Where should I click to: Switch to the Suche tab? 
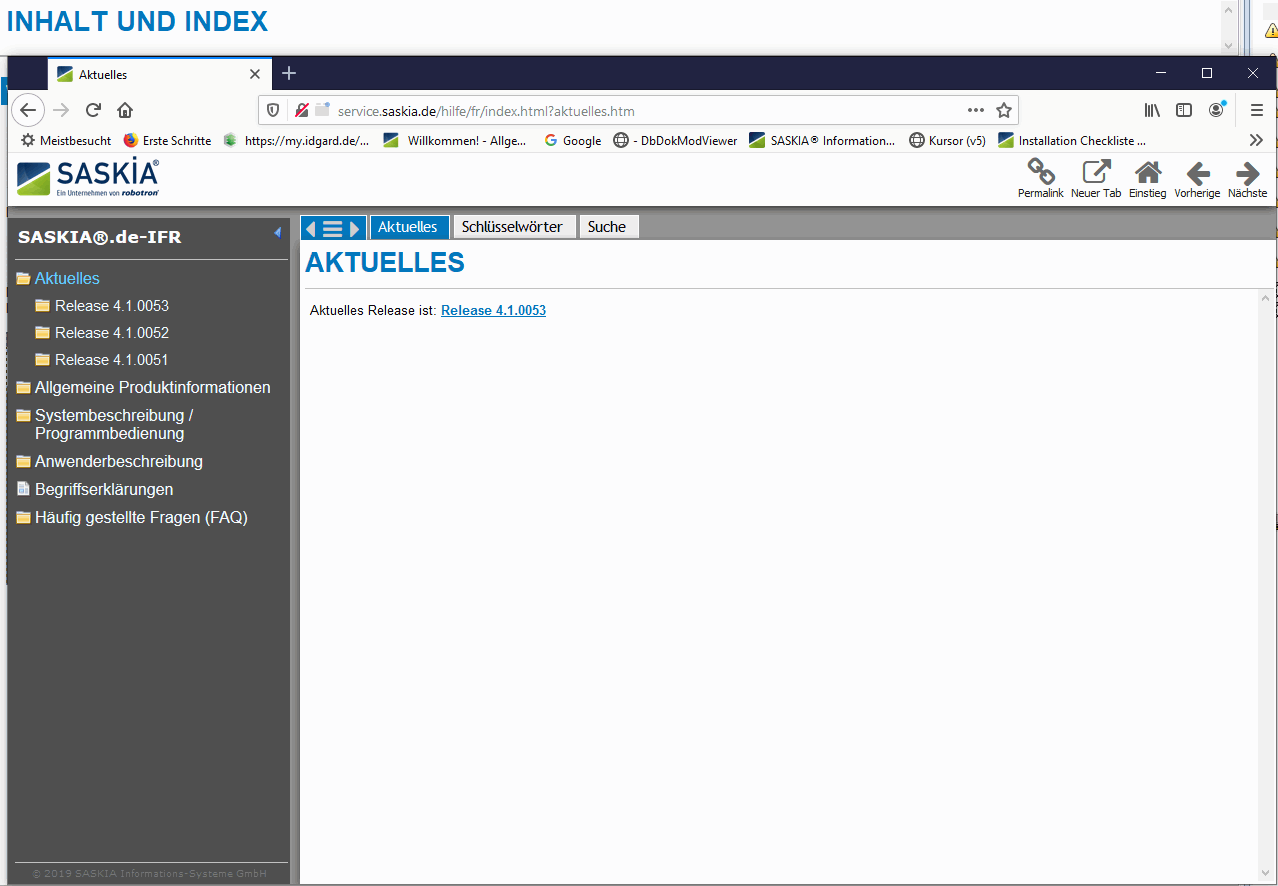(606, 227)
